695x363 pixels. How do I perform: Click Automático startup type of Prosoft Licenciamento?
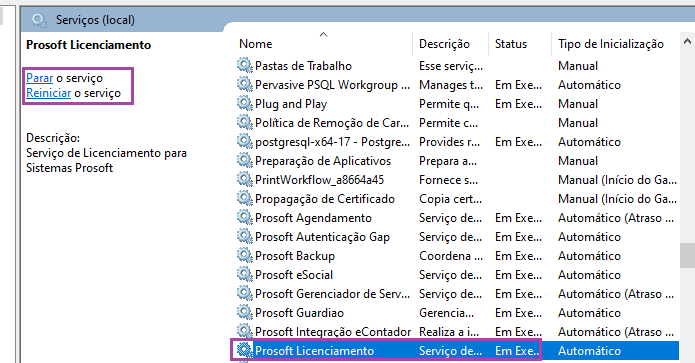coord(589,351)
